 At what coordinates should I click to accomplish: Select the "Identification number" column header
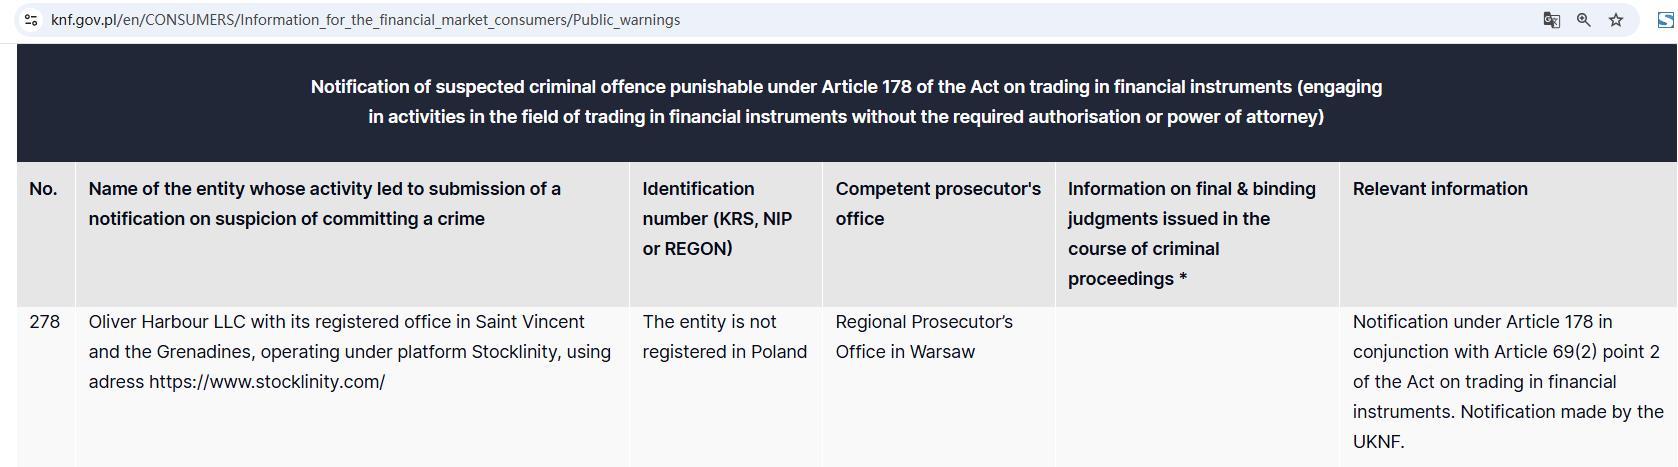[716, 218]
